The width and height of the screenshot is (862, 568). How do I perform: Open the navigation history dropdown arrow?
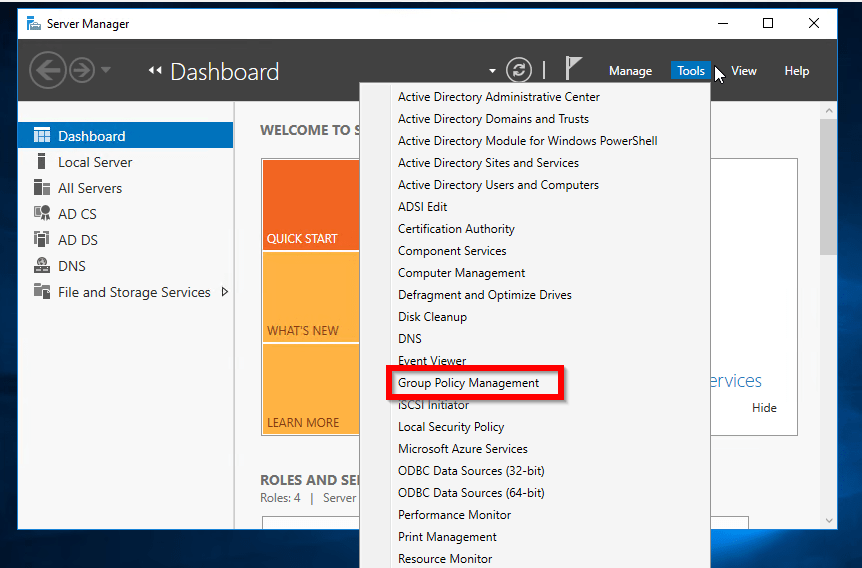click(106, 70)
